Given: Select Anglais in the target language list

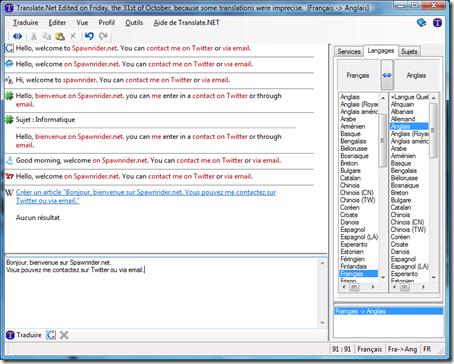Looking at the screenshot, I should point(409,126).
